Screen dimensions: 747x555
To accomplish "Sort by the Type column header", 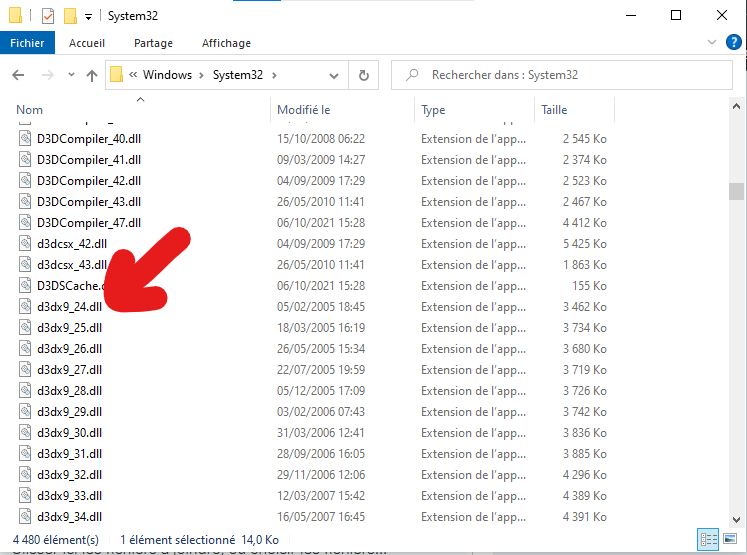I will 433,110.
